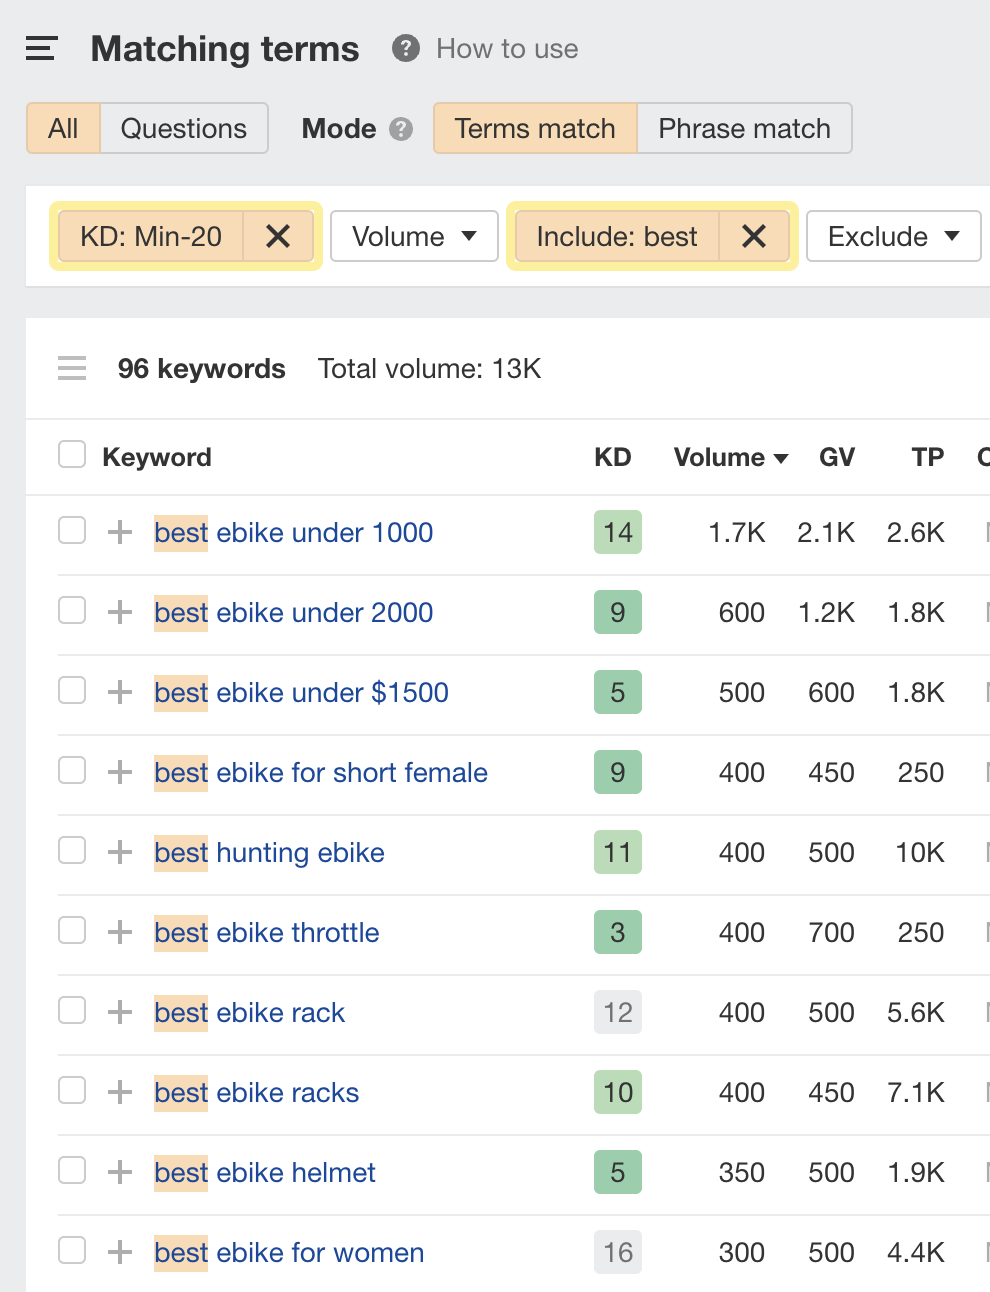
Task: Tick the checkbox beside "best ebike helmet"
Action: [x=71, y=1170]
